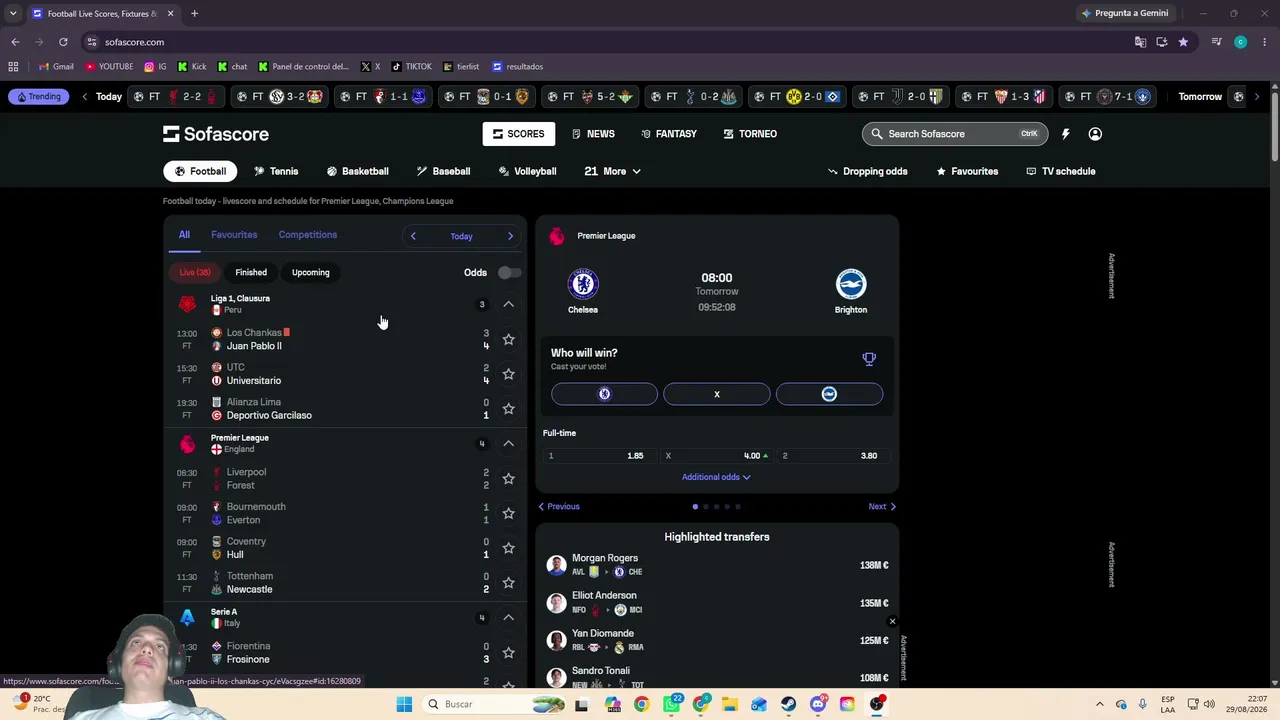Screen dimensions: 1280x720
Task: Vote for Brighton to win
Action: [829, 394]
